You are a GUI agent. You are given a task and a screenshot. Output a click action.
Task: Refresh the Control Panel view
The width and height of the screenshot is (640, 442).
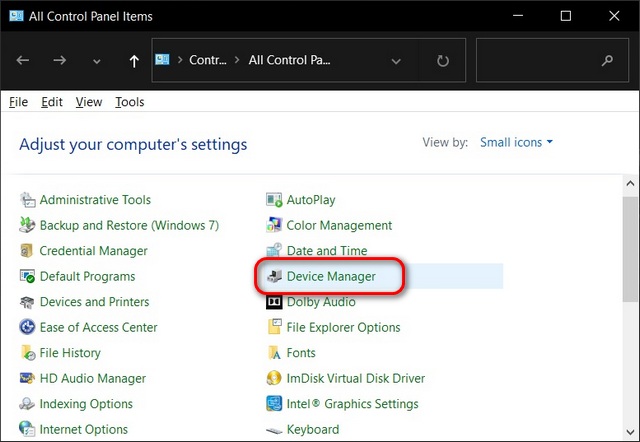tap(442, 61)
